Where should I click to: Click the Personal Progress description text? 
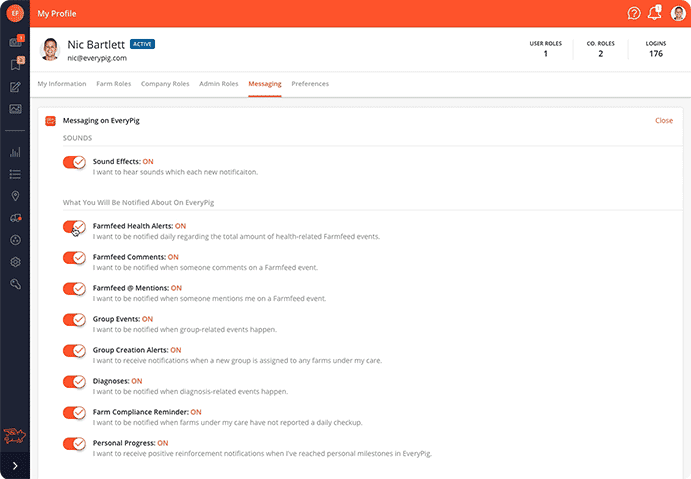click(x=262, y=453)
